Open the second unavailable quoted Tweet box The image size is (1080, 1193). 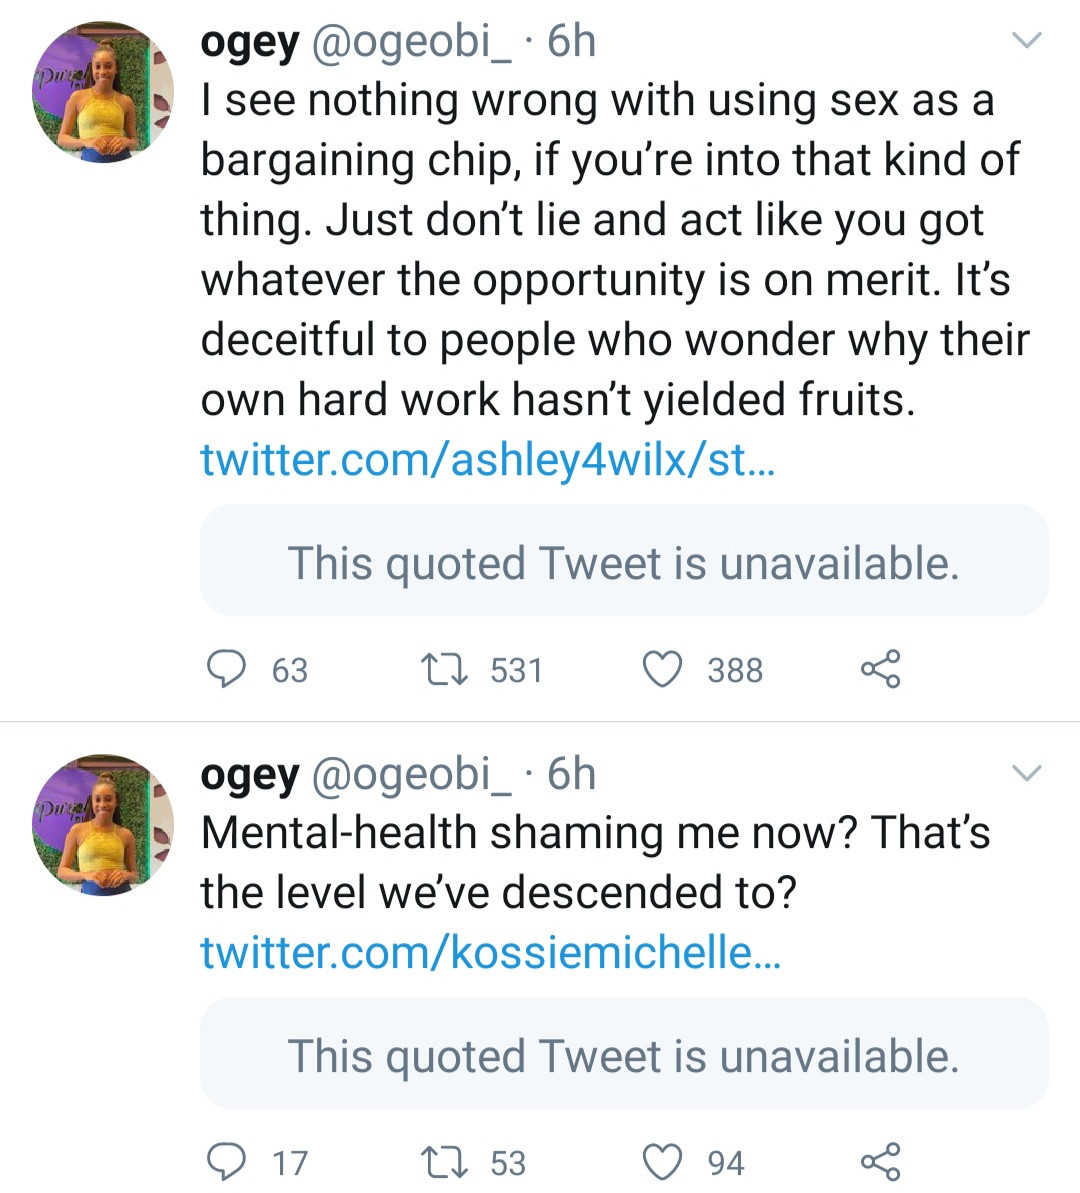(x=623, y=1055)
